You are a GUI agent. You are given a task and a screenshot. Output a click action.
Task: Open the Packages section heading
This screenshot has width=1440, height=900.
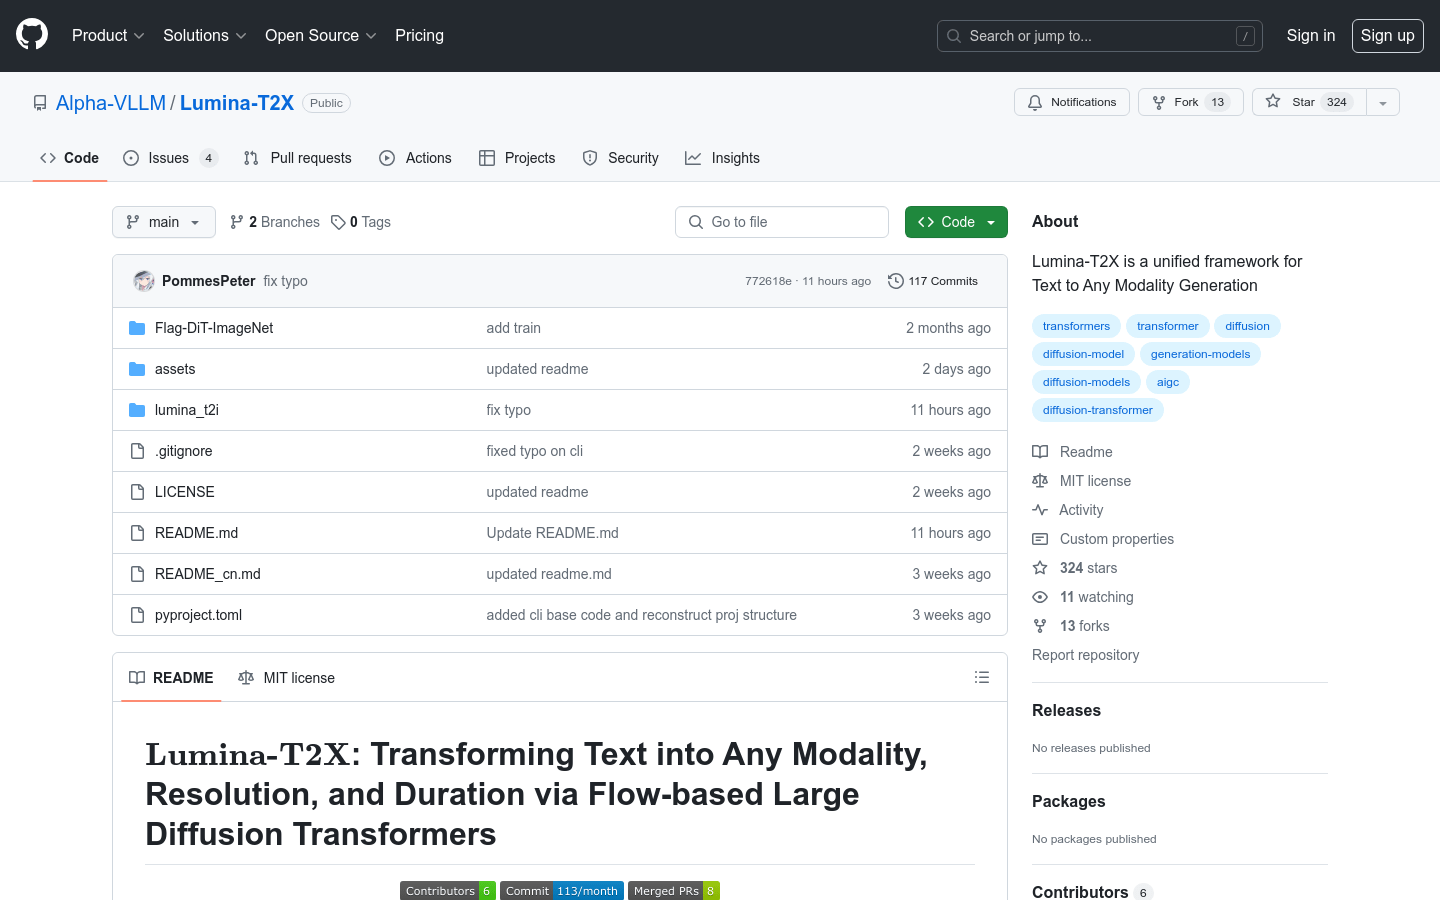click(1068, 802)
